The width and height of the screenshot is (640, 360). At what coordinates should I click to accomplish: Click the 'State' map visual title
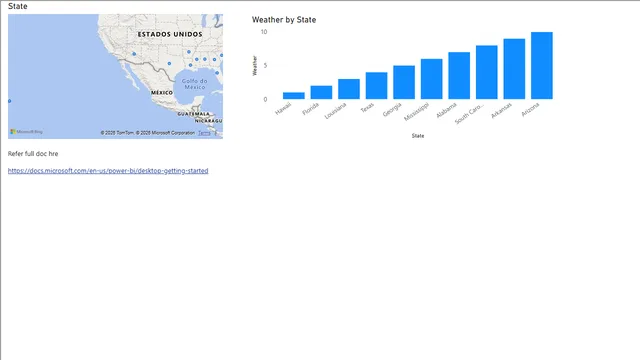pyautogui.click(x=18, y=6)
